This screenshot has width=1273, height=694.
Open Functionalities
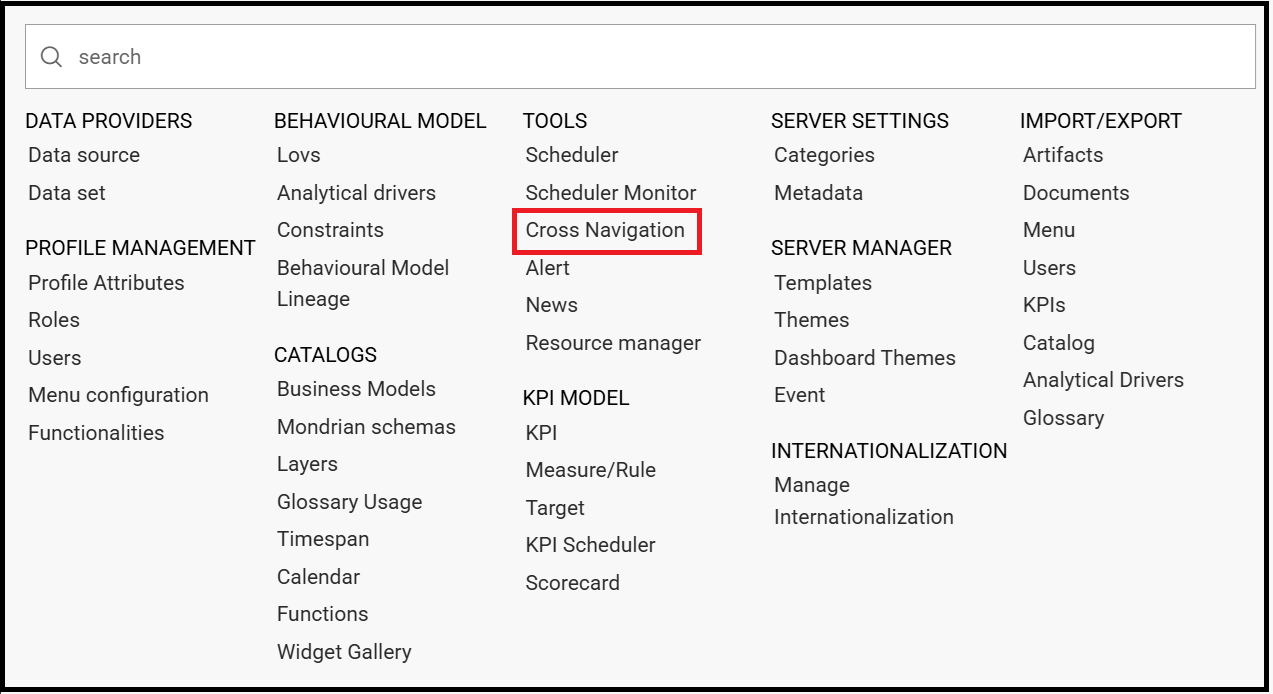96,433
